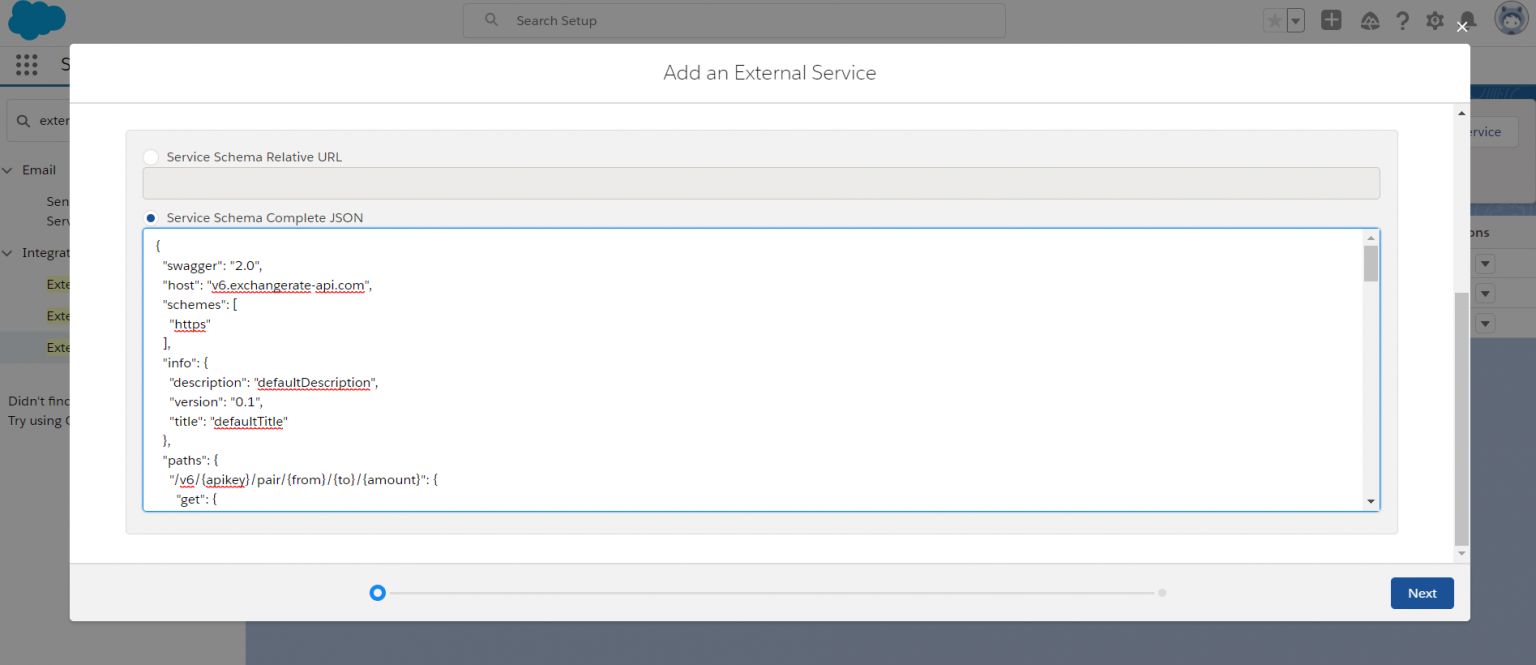Click inside the Search Setup field
Viewport: 1536px width, 665px height.
(x=734, y=20)
